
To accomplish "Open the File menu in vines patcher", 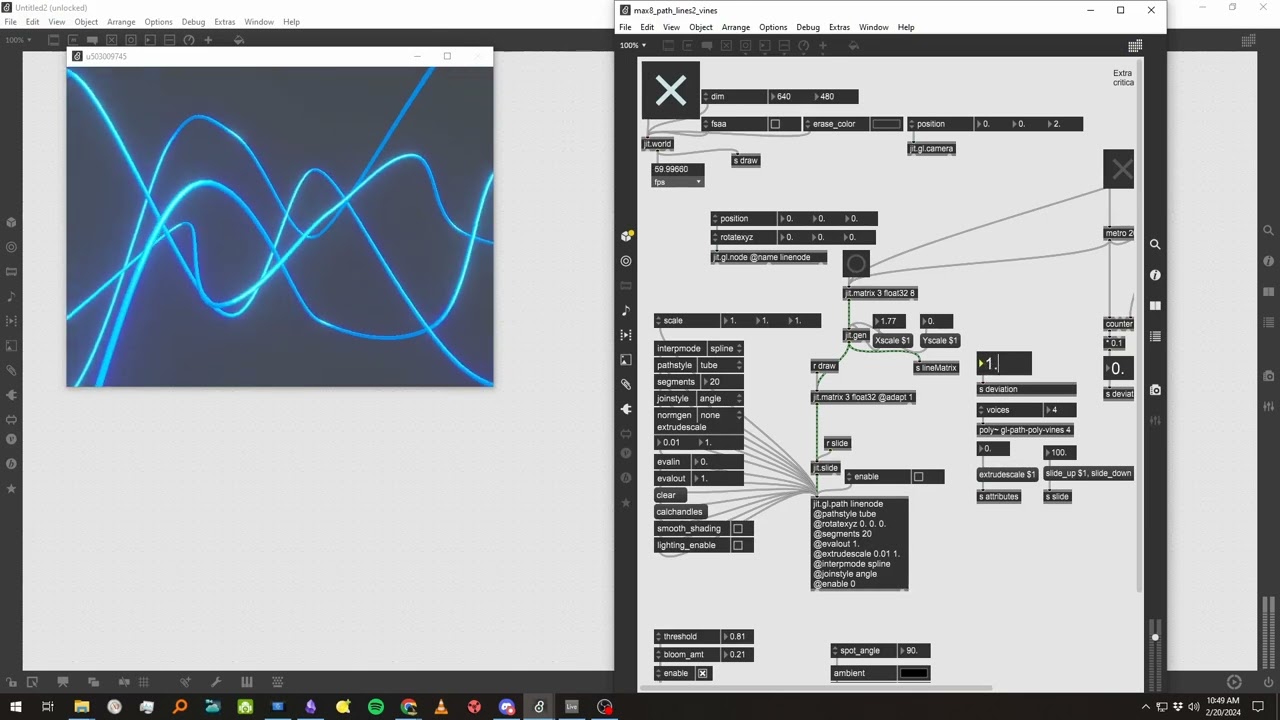I will pyautogui.click(x=625, y=27).
